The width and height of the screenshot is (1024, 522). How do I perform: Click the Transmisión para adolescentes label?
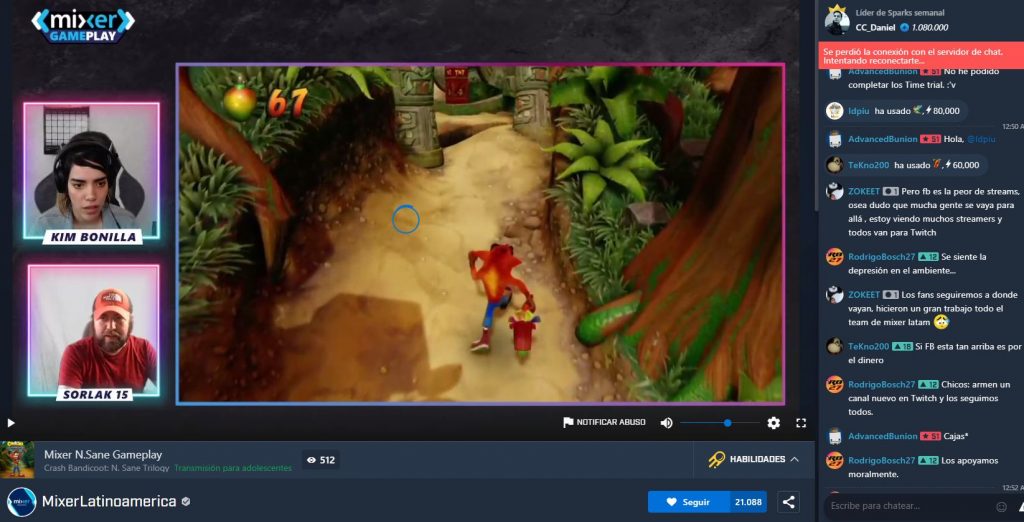click(232, 468)
